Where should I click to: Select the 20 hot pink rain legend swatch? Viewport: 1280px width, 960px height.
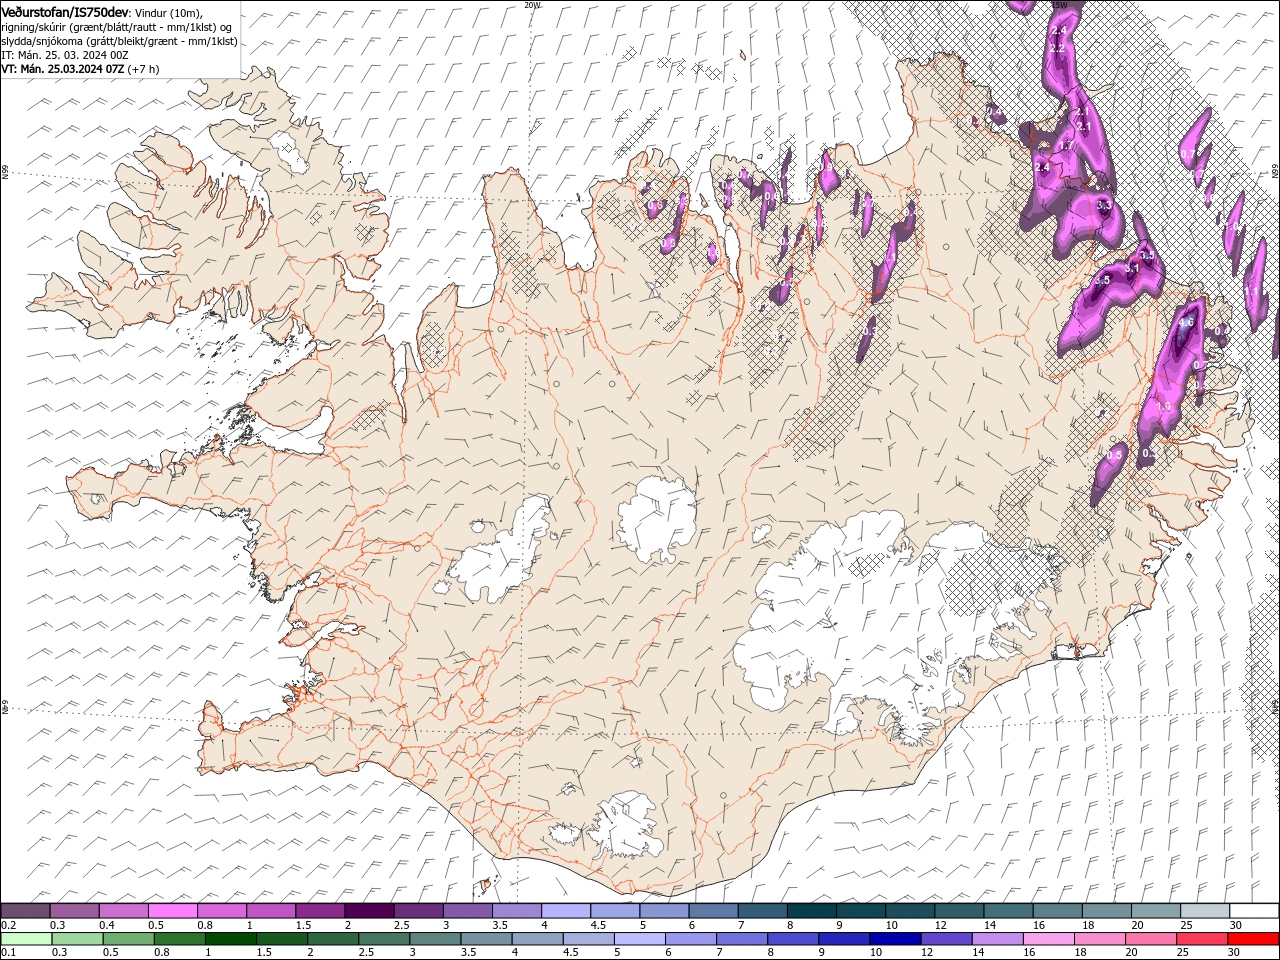coord(1151,939)
